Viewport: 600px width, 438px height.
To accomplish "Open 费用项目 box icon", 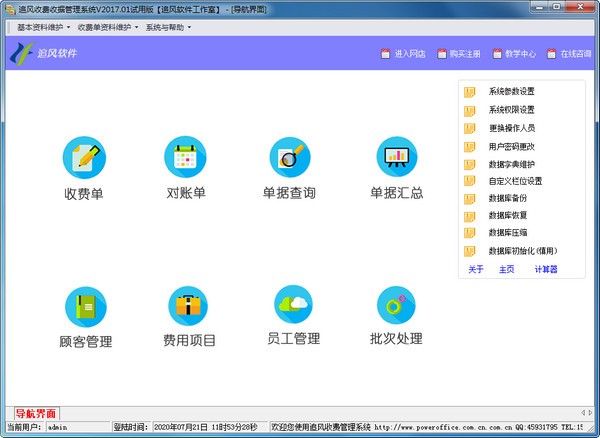I will click(189, 306).
